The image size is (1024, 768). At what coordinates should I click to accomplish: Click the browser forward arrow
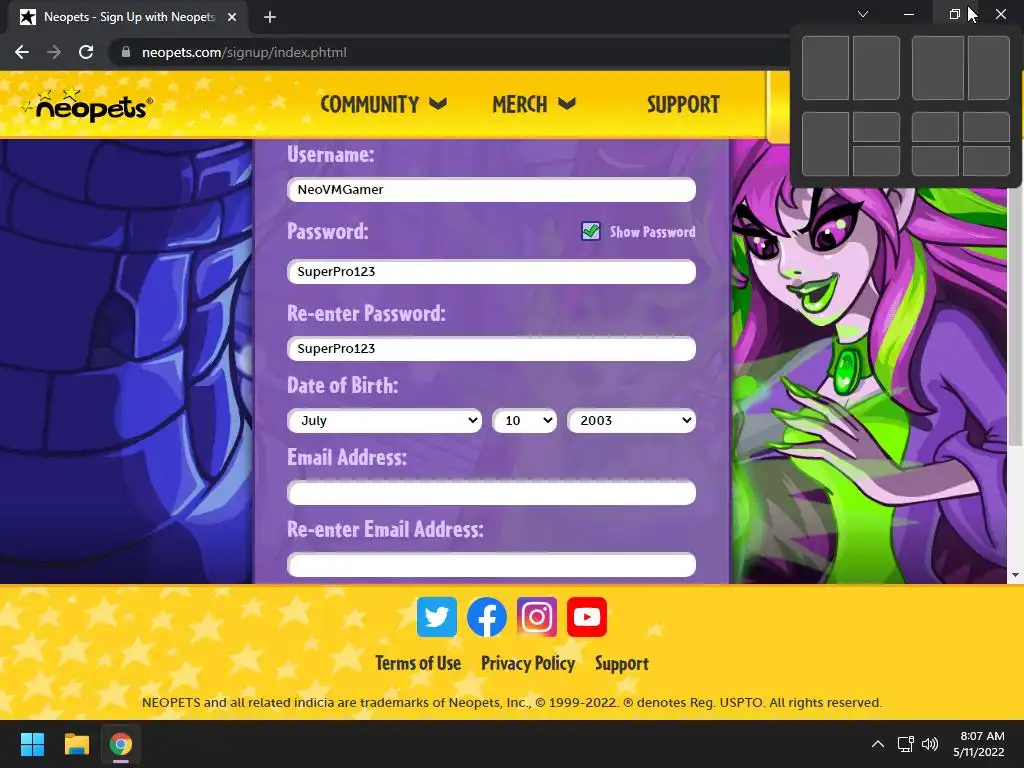click(54, 52)
